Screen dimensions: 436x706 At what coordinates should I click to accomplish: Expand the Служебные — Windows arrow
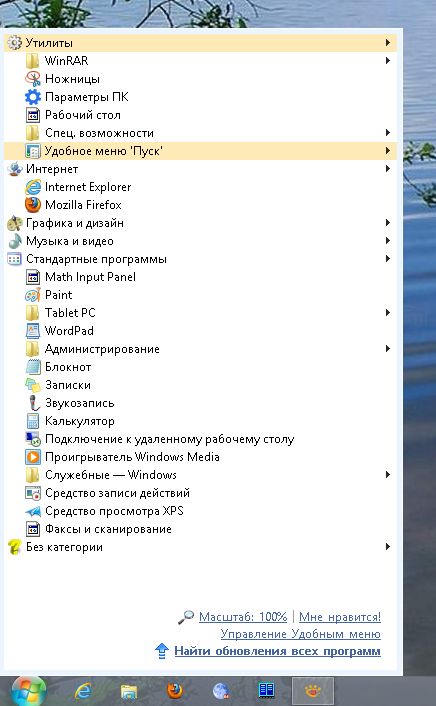point(388,475)
